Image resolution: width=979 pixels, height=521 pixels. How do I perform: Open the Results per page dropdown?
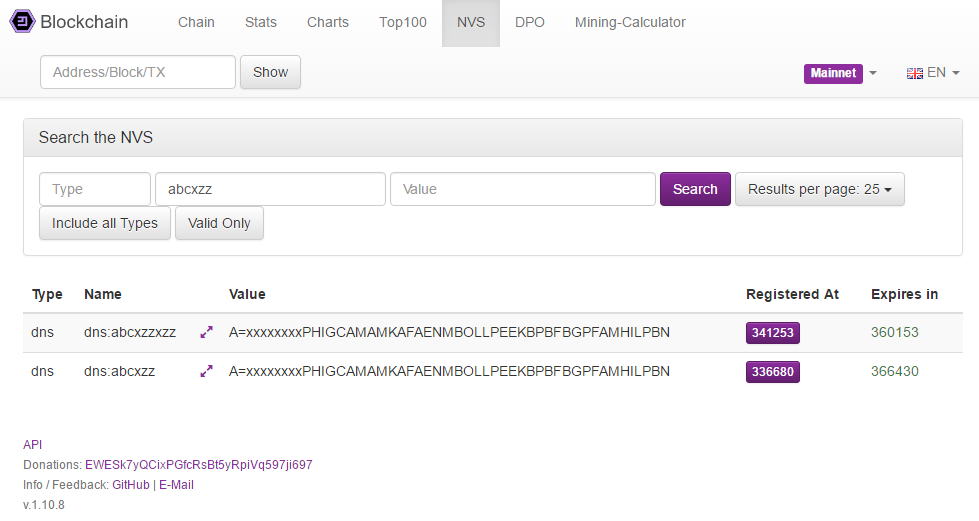point(820,189)
